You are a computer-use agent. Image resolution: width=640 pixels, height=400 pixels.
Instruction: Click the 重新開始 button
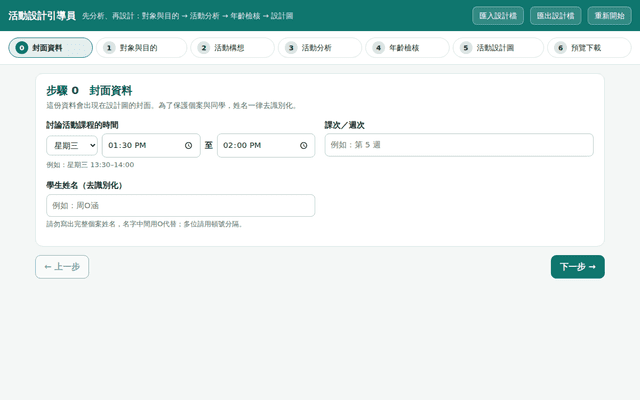609,16
